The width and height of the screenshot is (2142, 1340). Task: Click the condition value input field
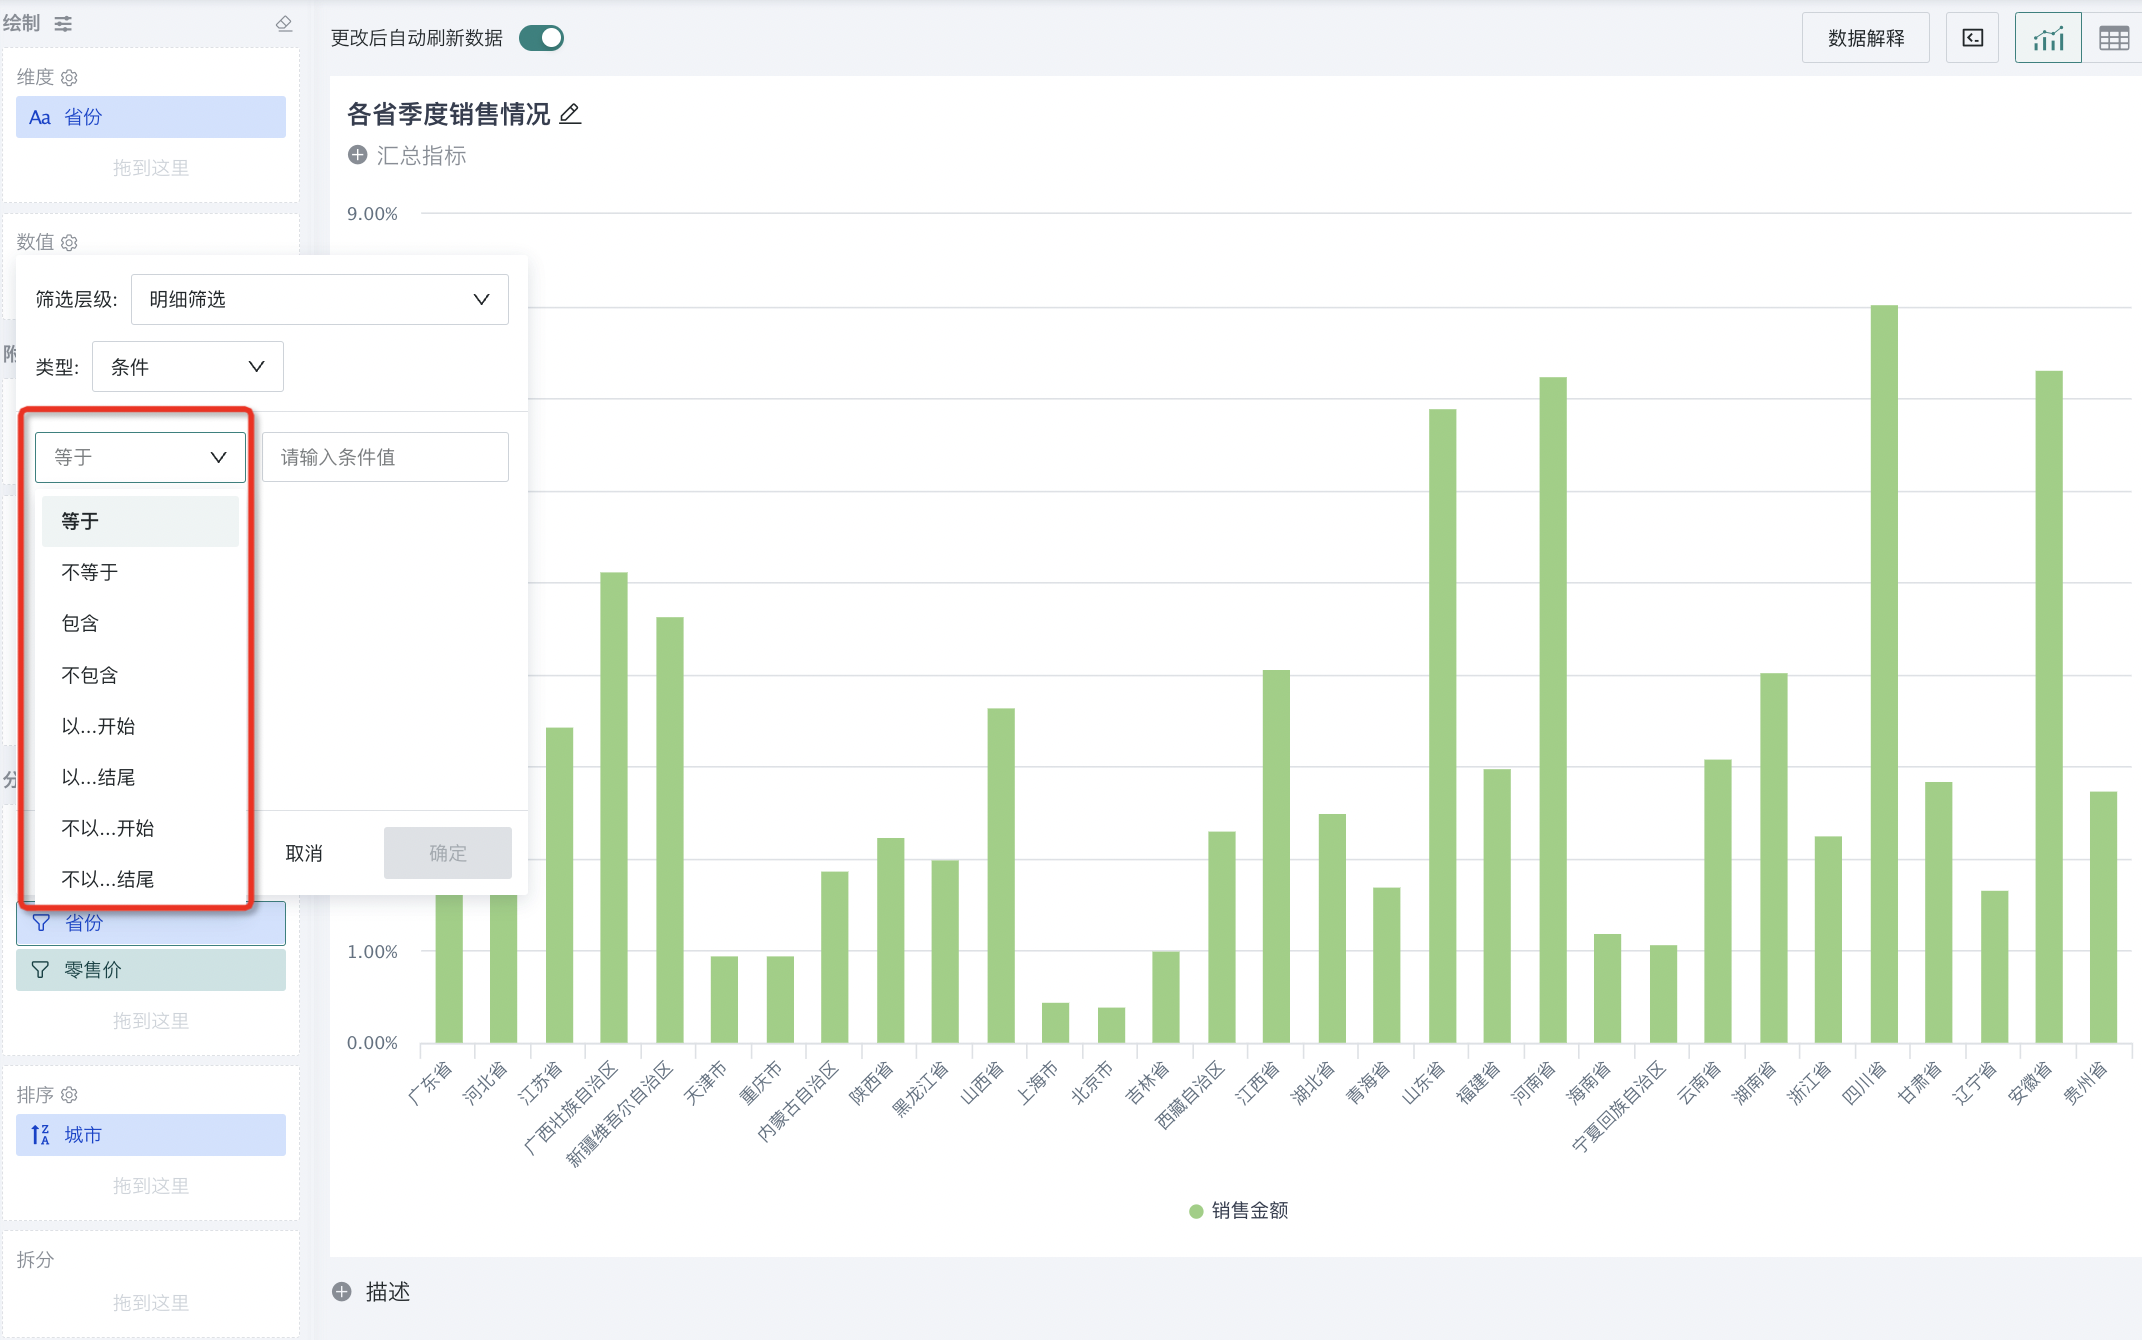385,457
